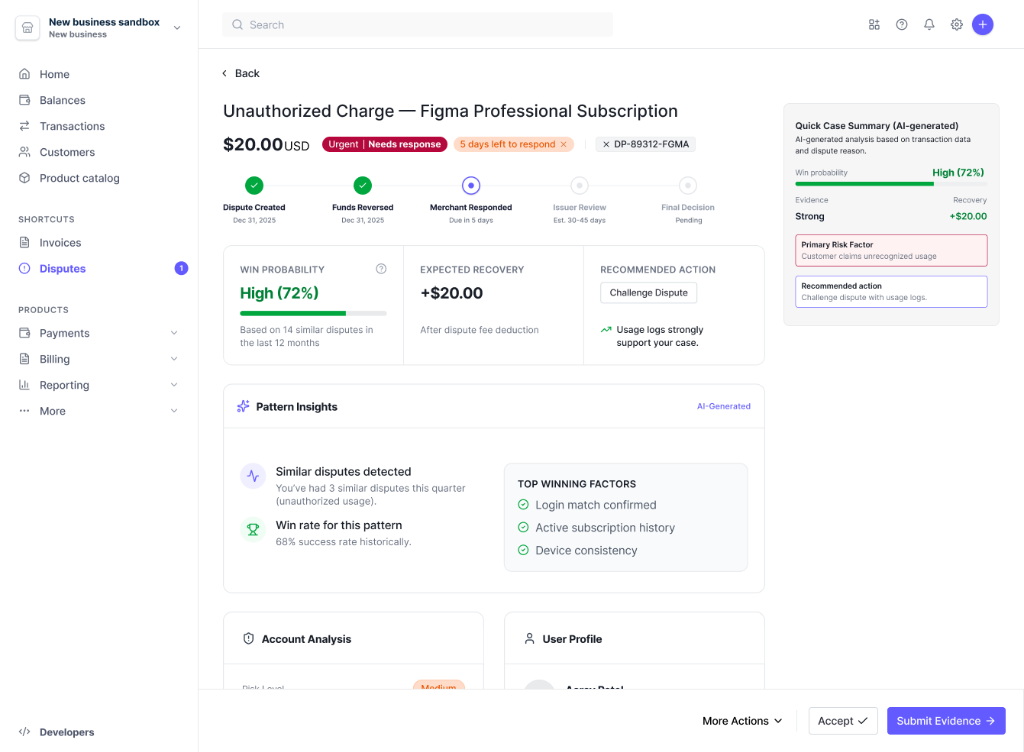The height and width of the screenshot is (752, 1024).
Task: Click inside the Search field
Action: [x=420, y=25]
